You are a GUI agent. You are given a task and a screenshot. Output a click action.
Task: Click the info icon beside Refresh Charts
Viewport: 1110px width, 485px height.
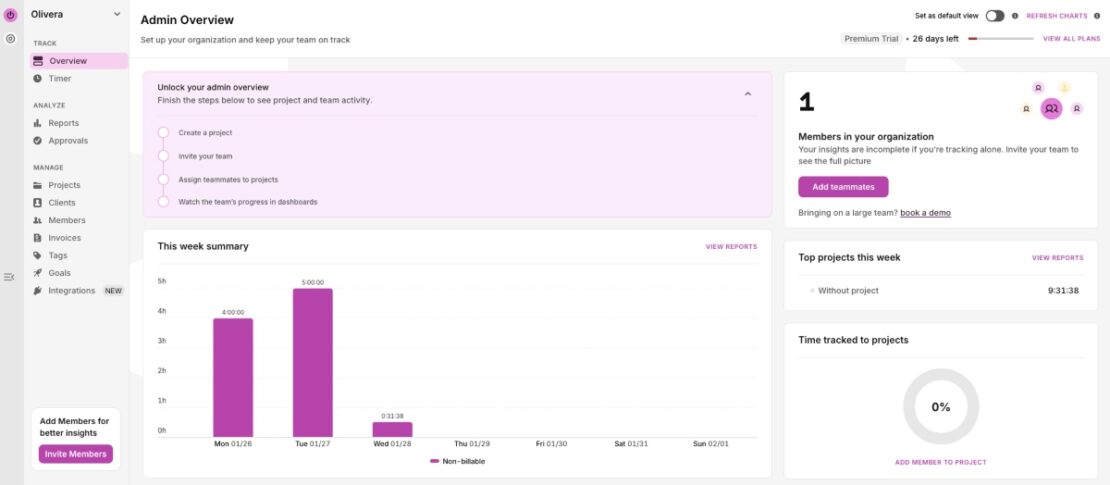1097,16
